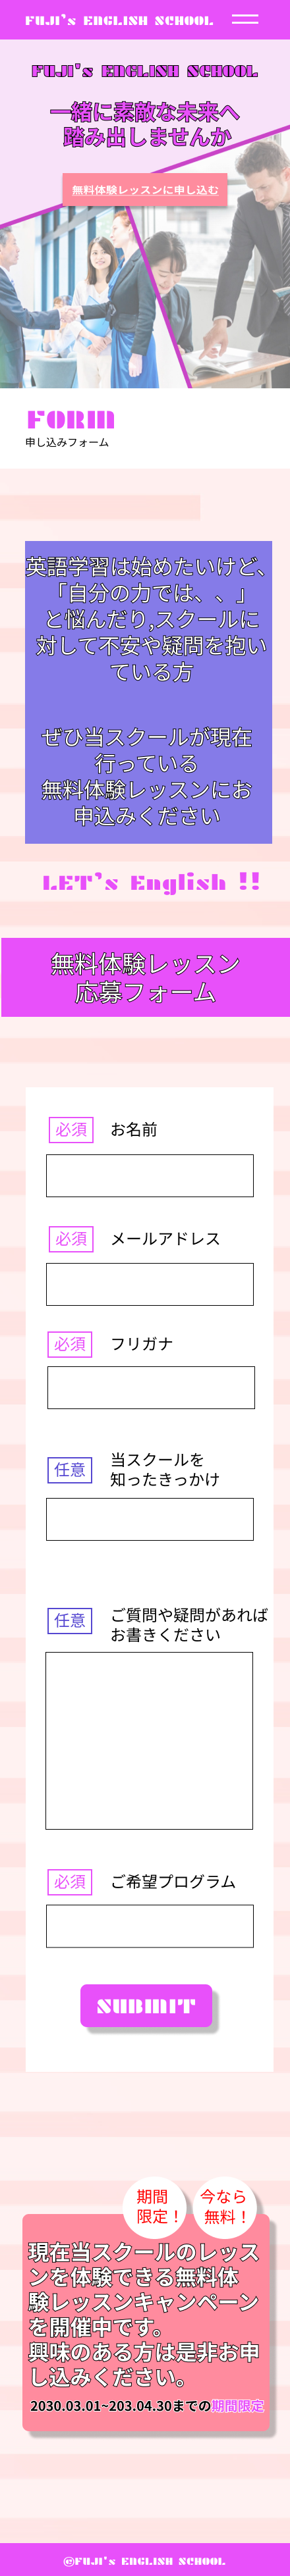Open the hamburger menu icon in the header
290x2576 pixels.
pos(245,19)
